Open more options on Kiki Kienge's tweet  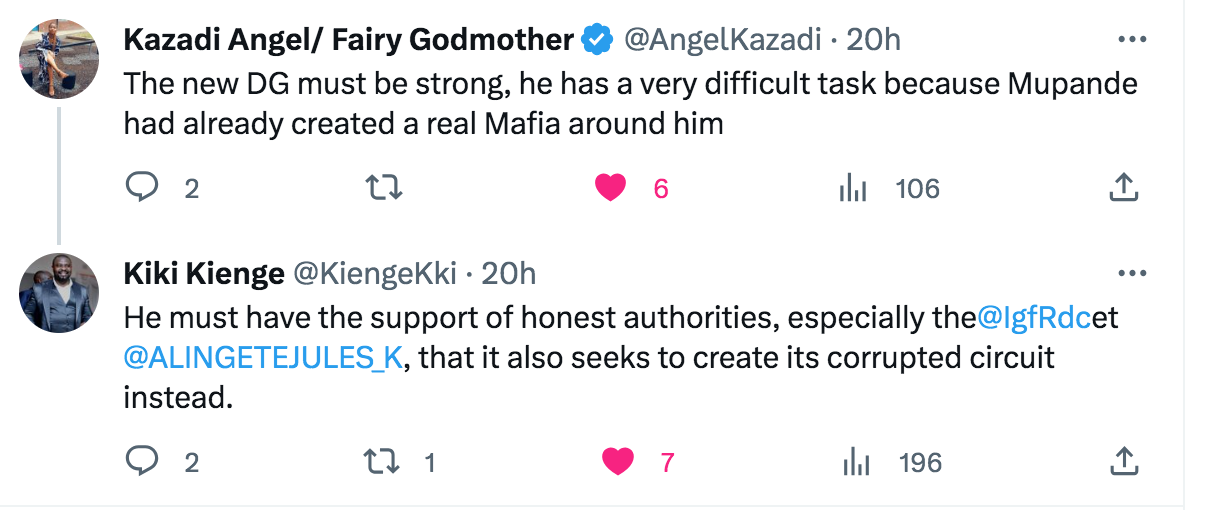point(1130,273)
